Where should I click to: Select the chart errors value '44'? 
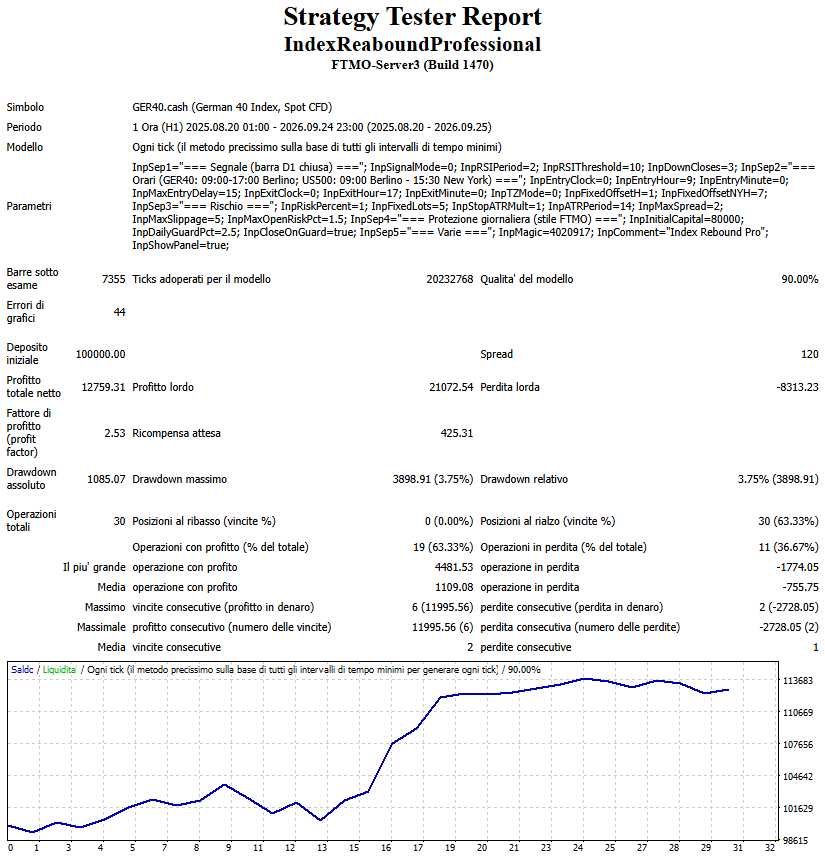119,312
